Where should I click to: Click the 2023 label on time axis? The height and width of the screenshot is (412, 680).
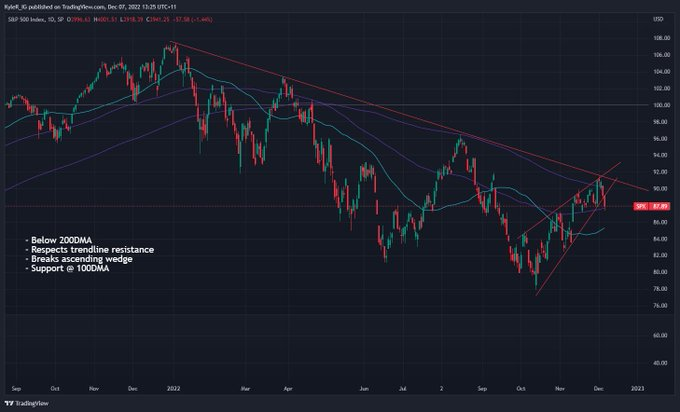click(638, 389)
